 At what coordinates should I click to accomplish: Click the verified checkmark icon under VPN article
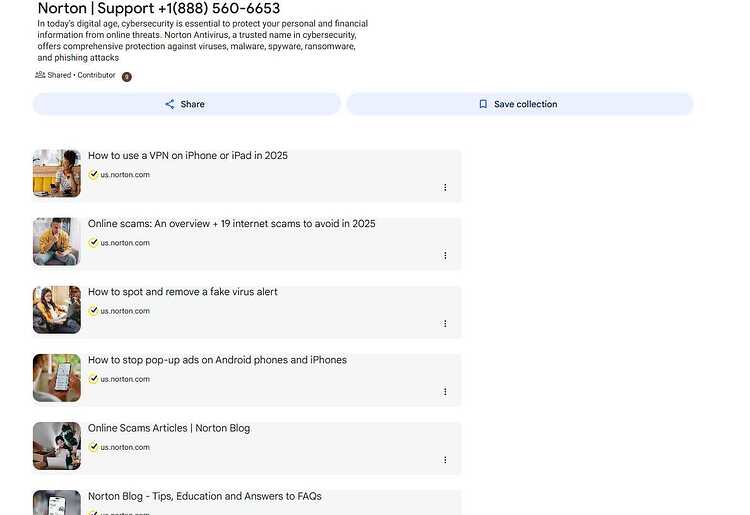point(93,175)
